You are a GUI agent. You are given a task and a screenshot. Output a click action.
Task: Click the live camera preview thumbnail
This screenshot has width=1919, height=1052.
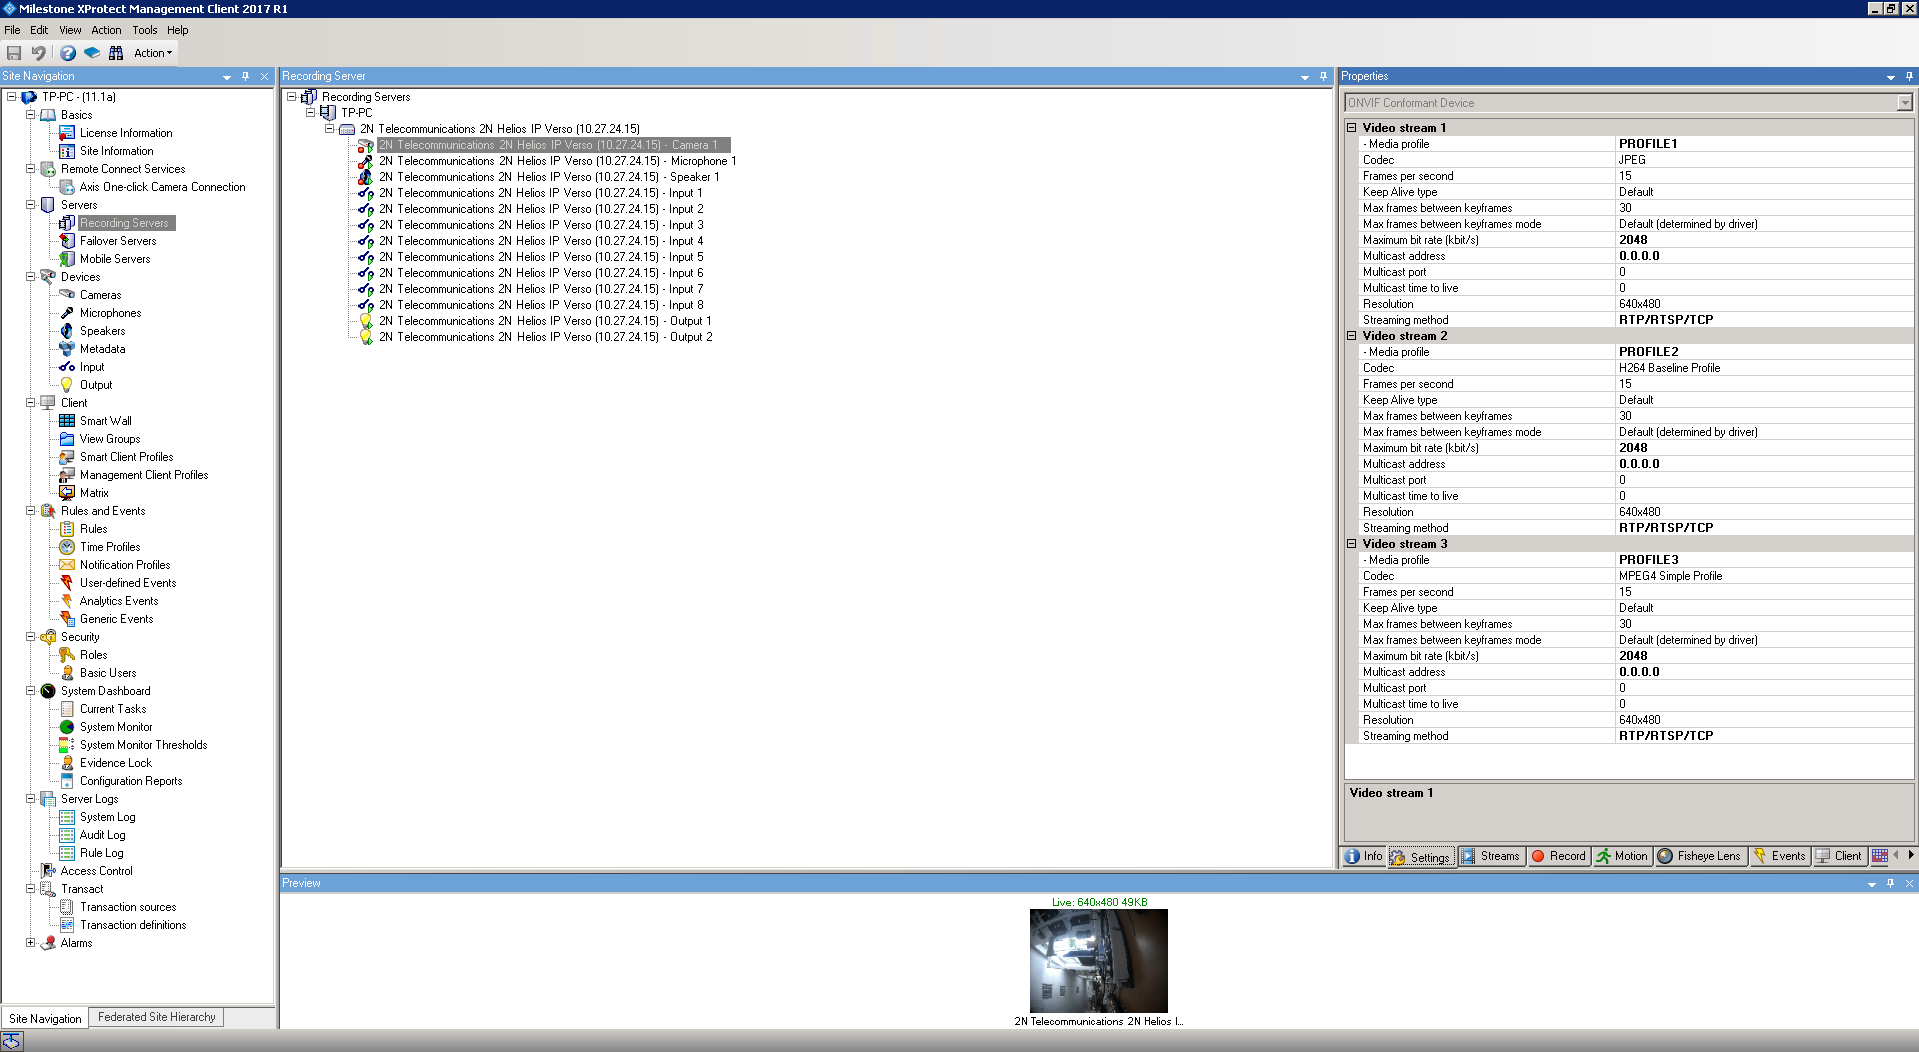[x=1098, y=960]
